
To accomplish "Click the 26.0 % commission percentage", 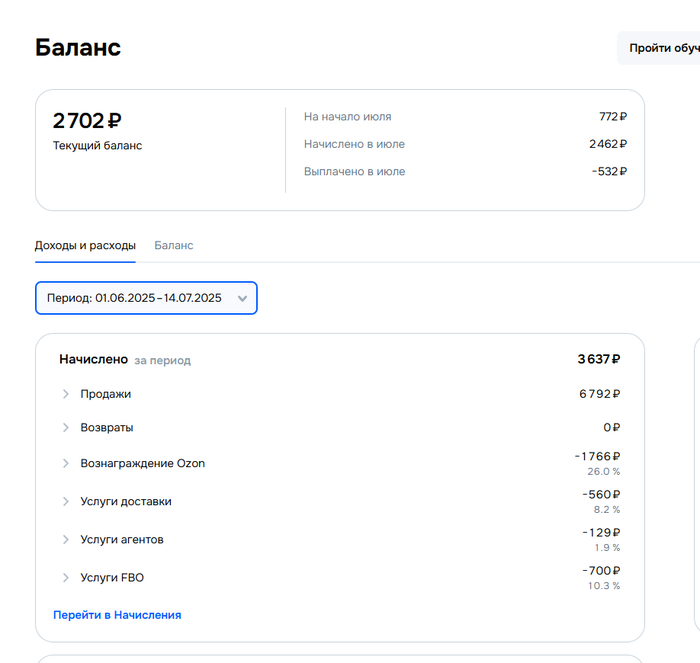I will pyautogui.click(x=604, y=470).
